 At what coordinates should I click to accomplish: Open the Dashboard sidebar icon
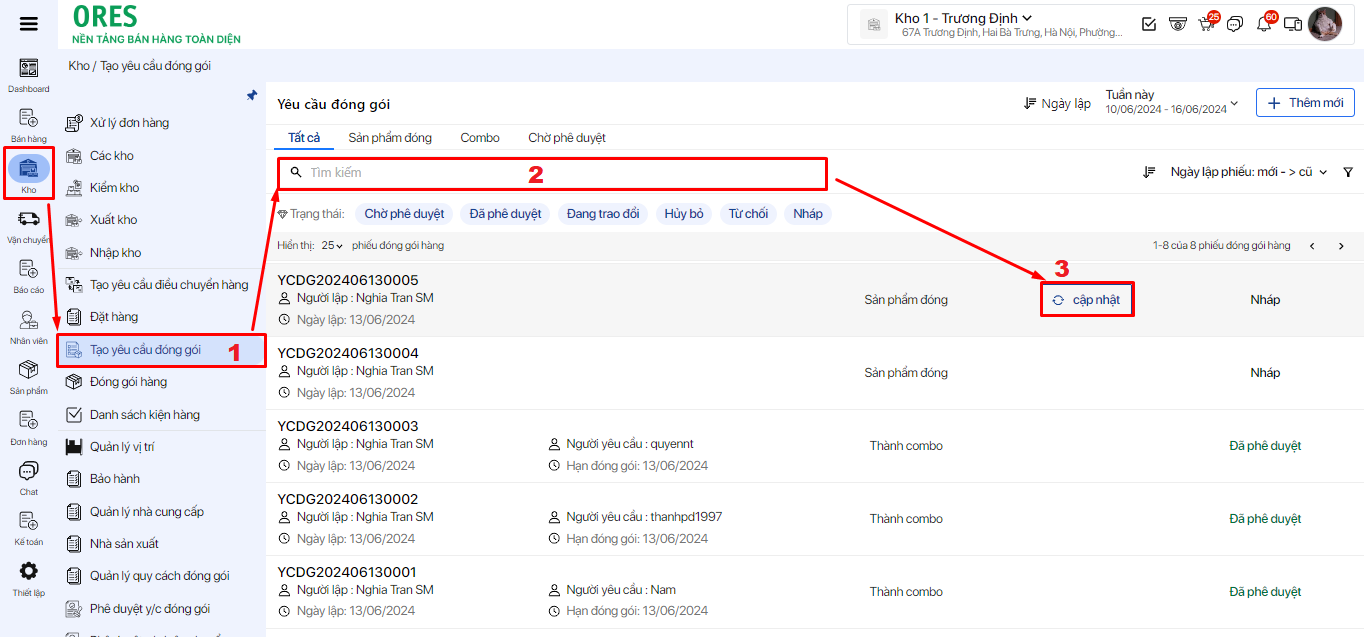click(x=29, y=69)
